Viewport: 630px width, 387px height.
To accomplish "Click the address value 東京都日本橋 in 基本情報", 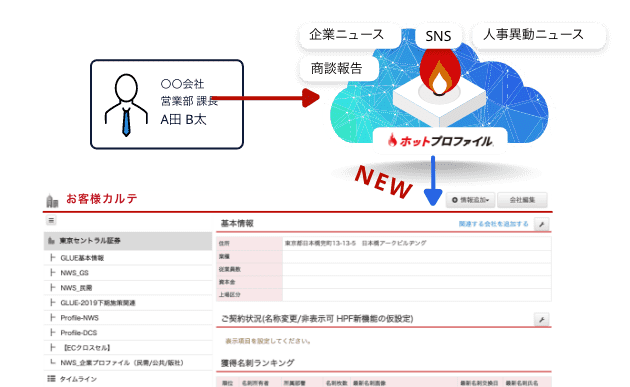I will tap(356, 243).
